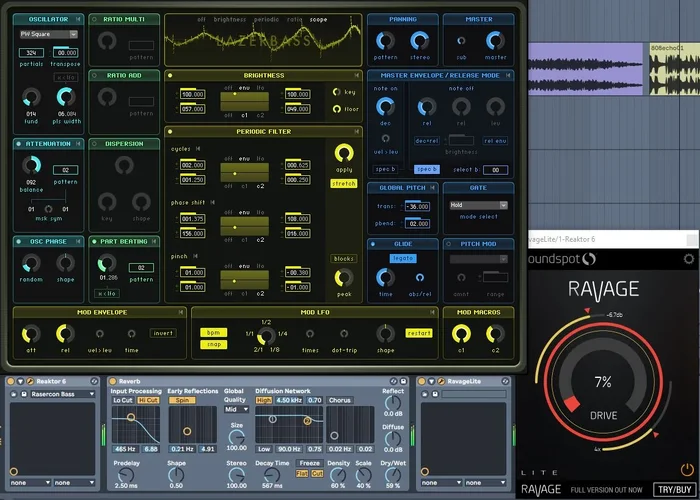This screenshot has width=700, height=500.
Task: Open Reverb Global Quality Mid dropdown
Action: click(237, 409)
